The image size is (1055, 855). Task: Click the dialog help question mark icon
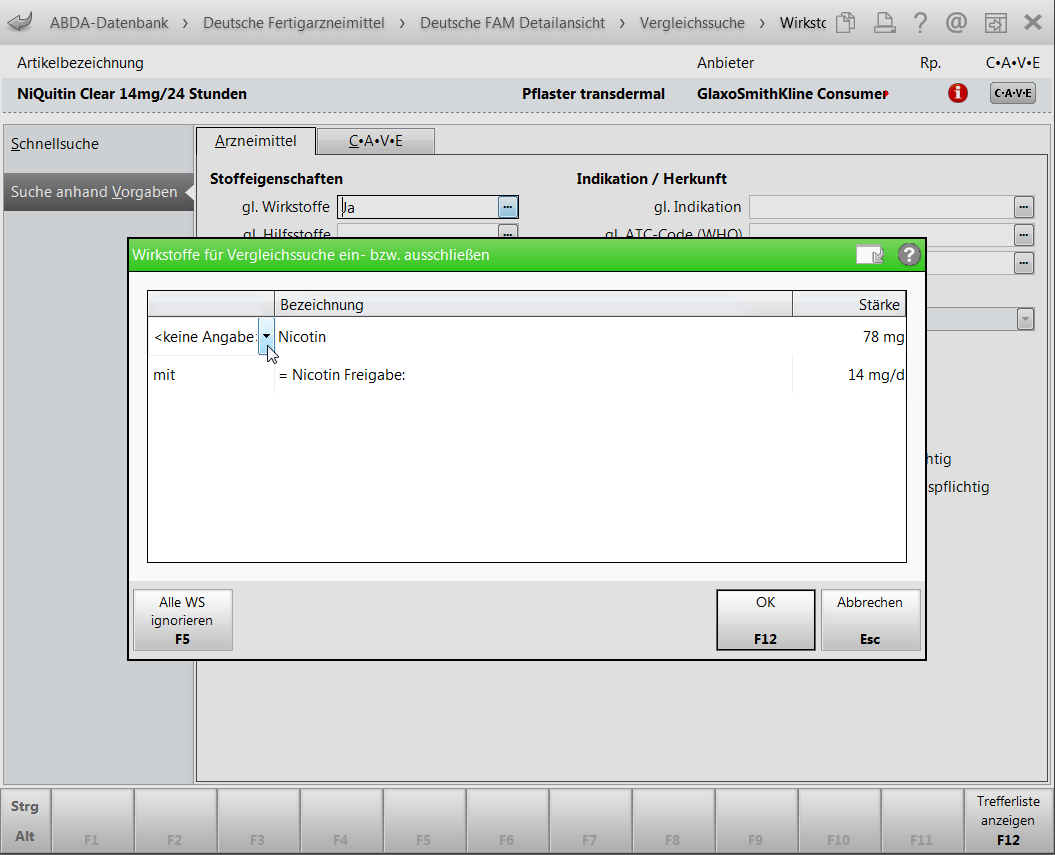908,255
